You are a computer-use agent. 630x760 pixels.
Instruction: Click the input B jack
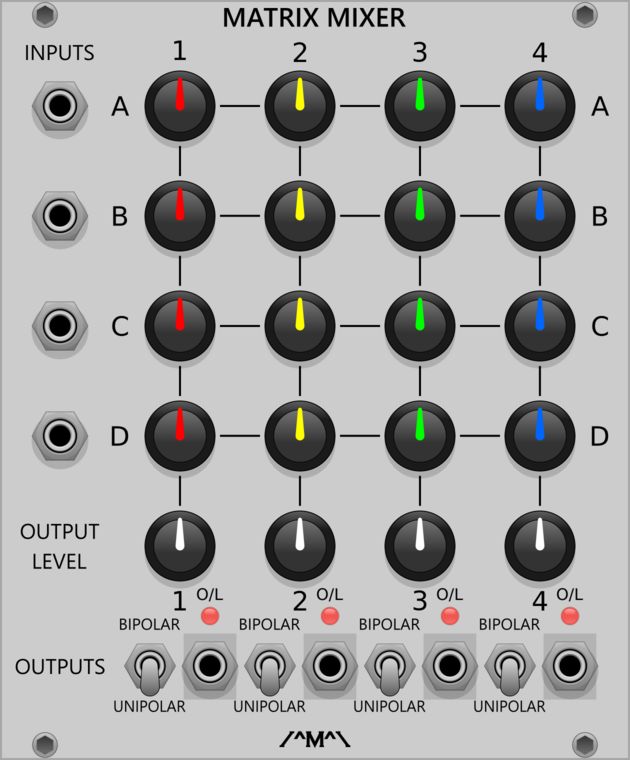(60, 216)
